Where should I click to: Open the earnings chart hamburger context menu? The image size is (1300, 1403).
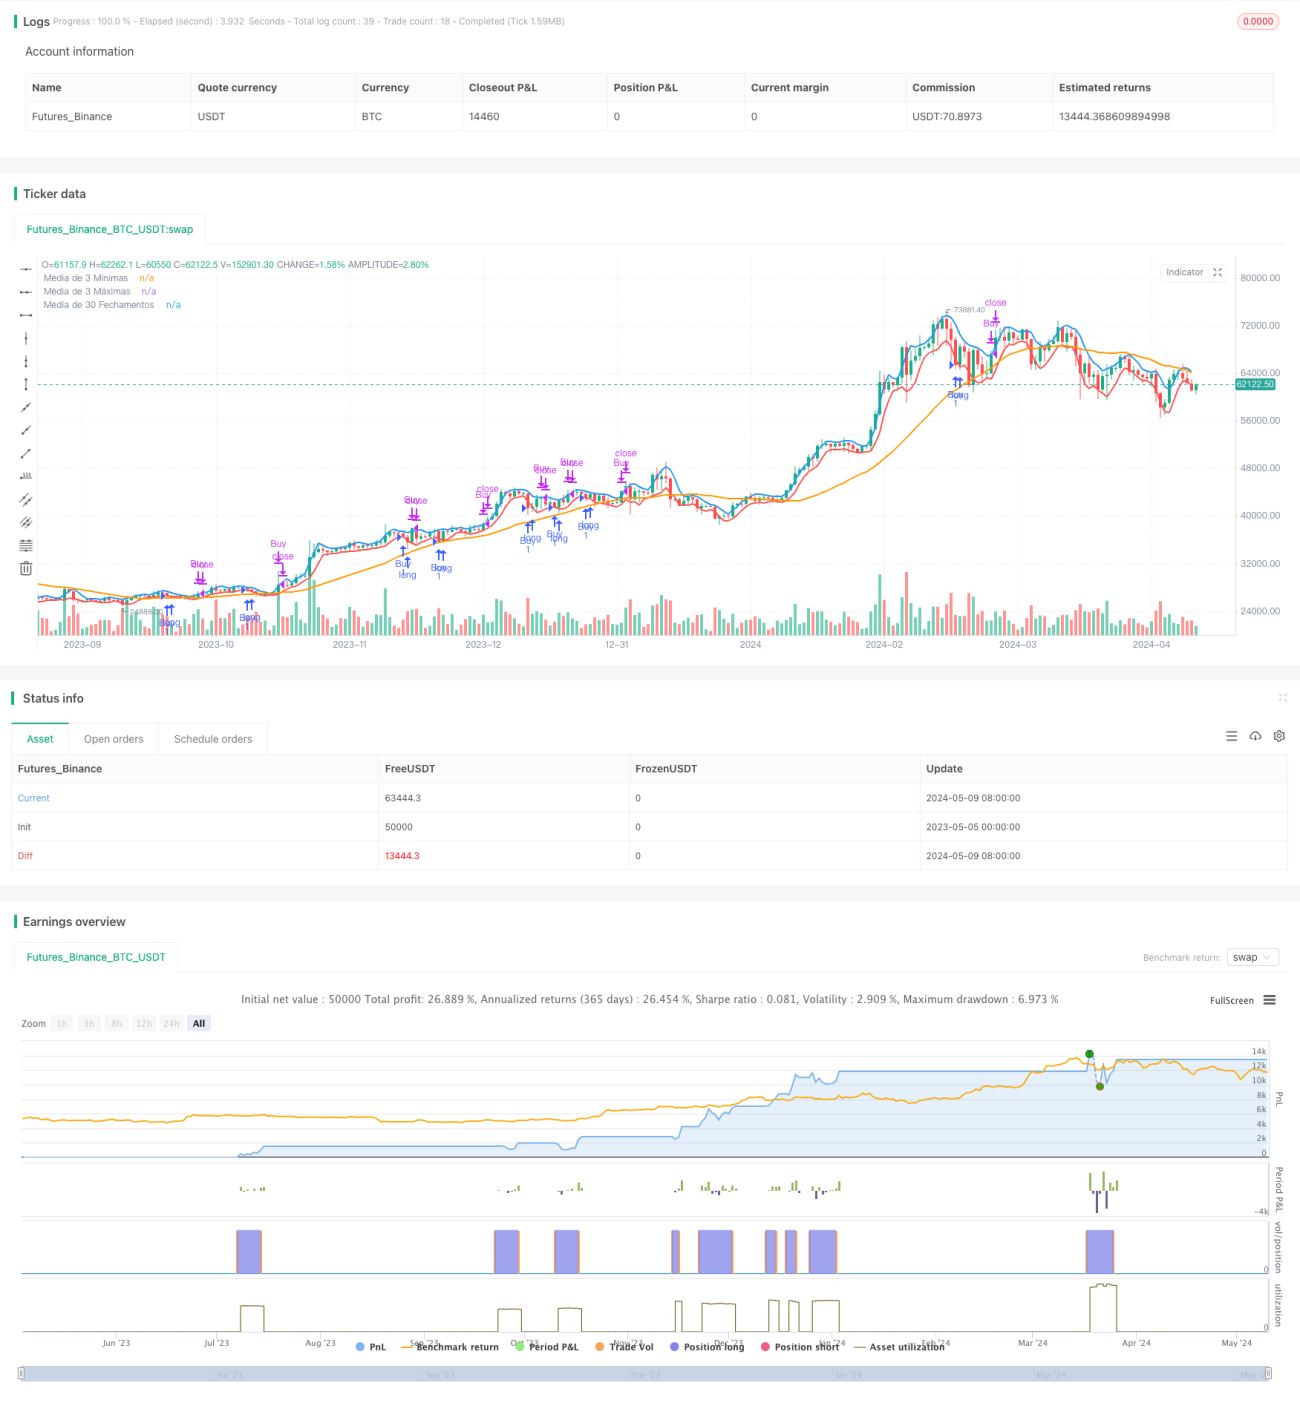(x=1269, y=1000)
